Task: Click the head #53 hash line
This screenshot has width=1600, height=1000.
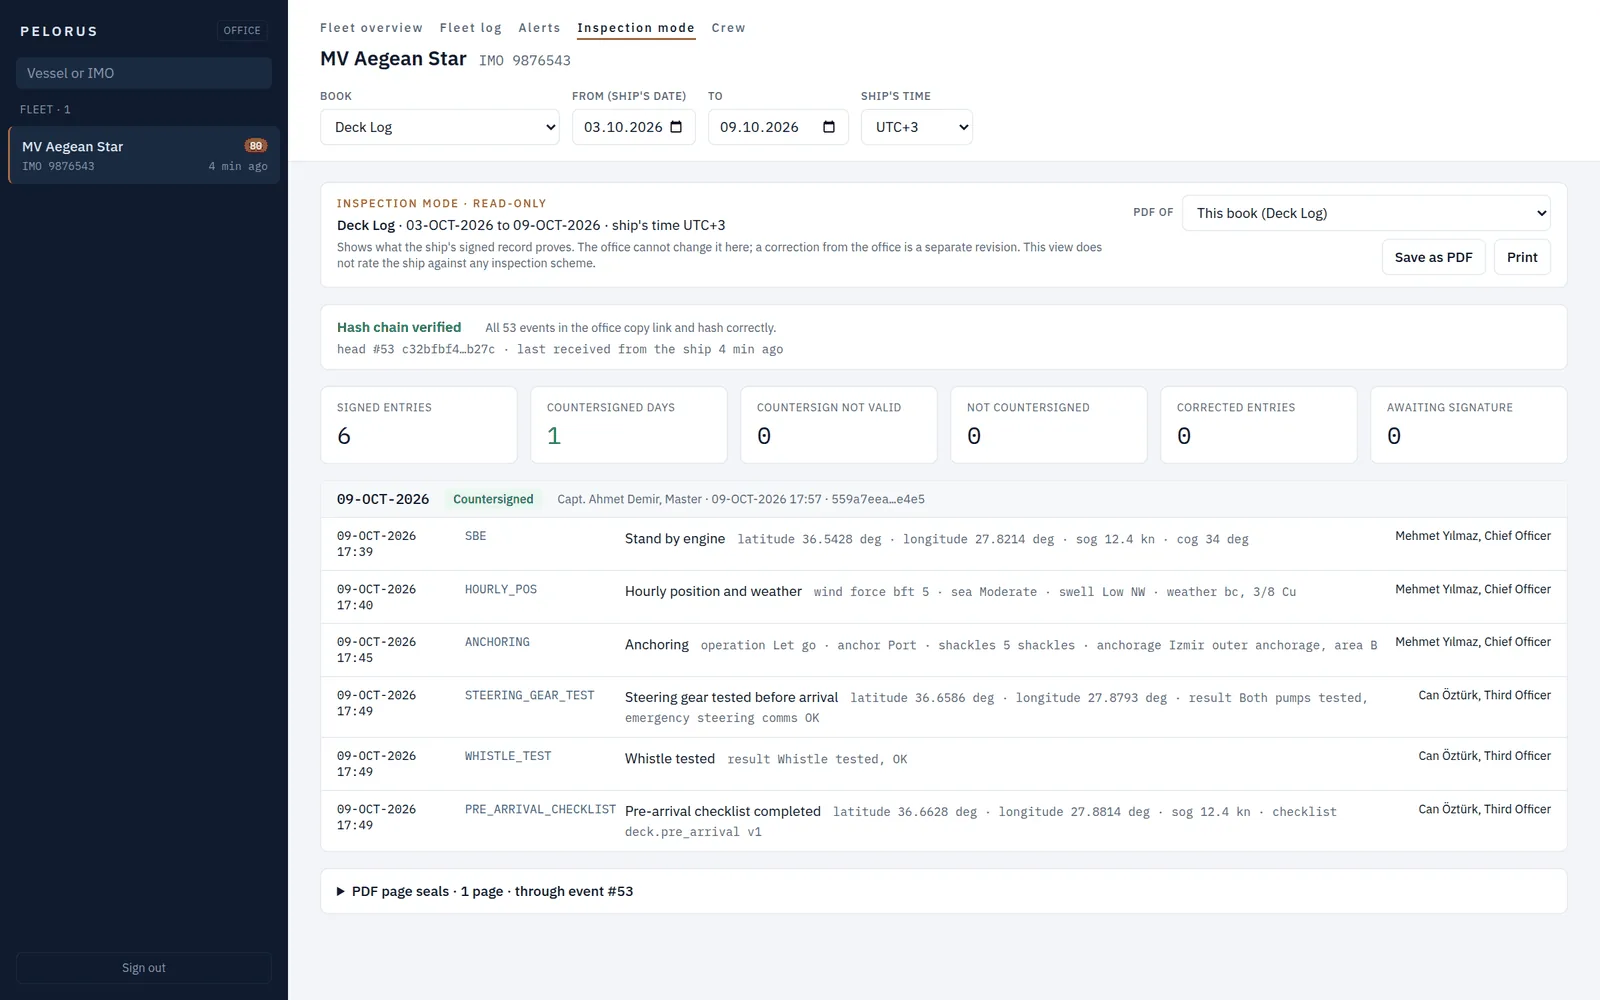Action: (560, 349)
